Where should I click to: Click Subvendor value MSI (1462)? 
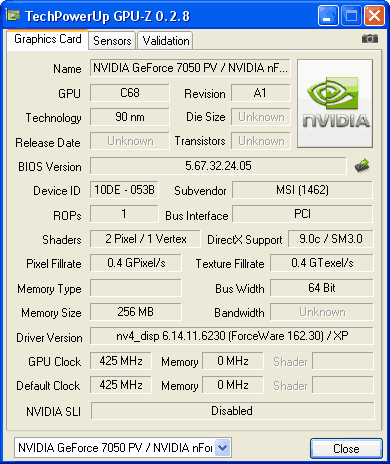click(302, 190)
